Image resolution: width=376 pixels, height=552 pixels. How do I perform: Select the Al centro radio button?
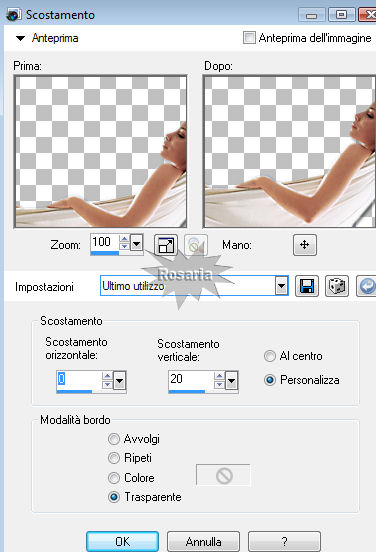[270, 356]
